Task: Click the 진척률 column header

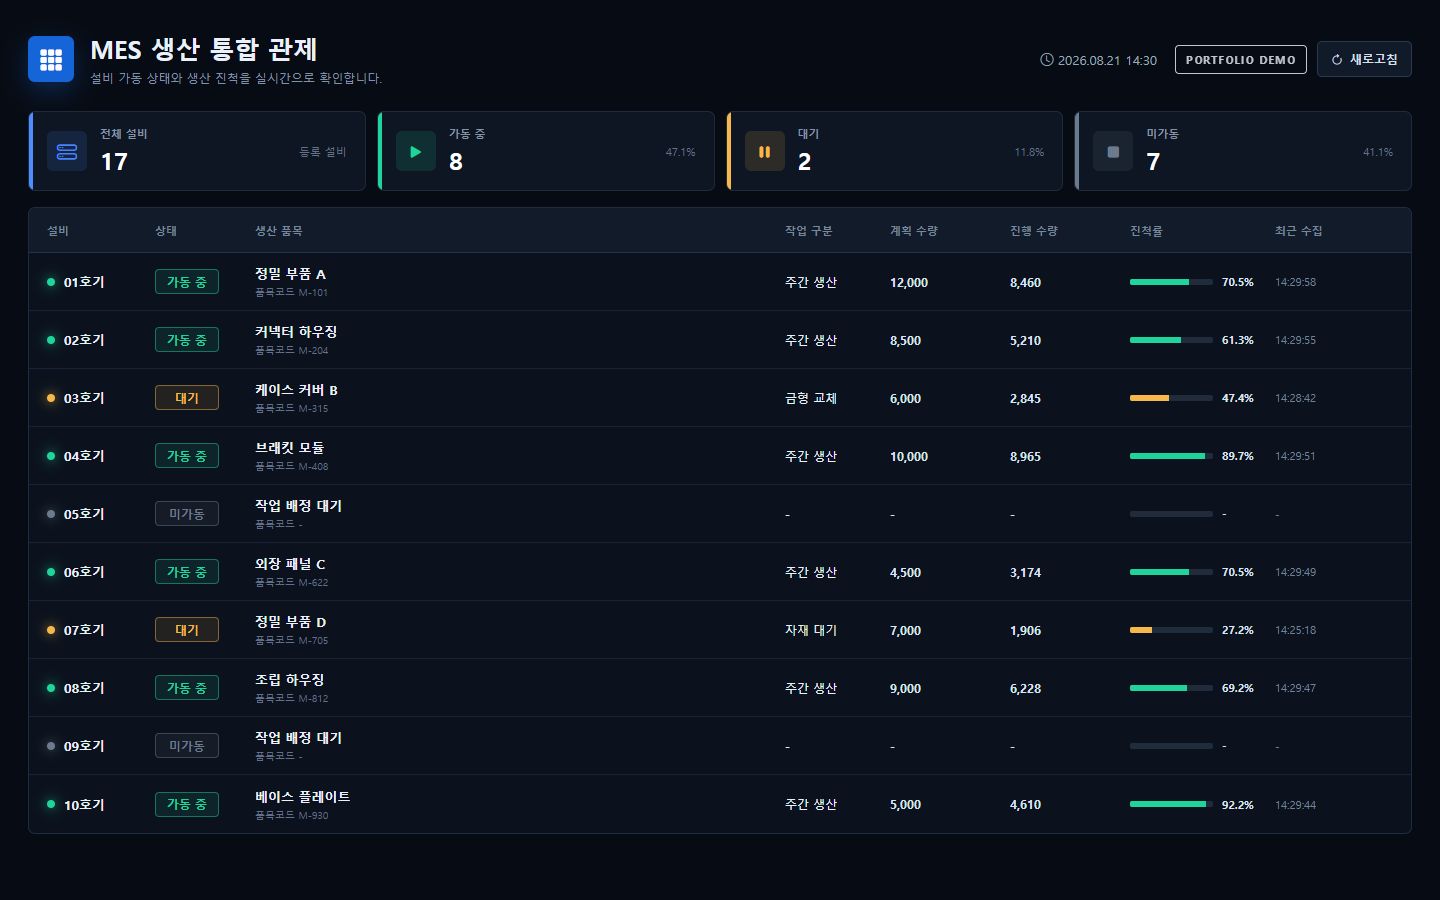Action: 1146,231
